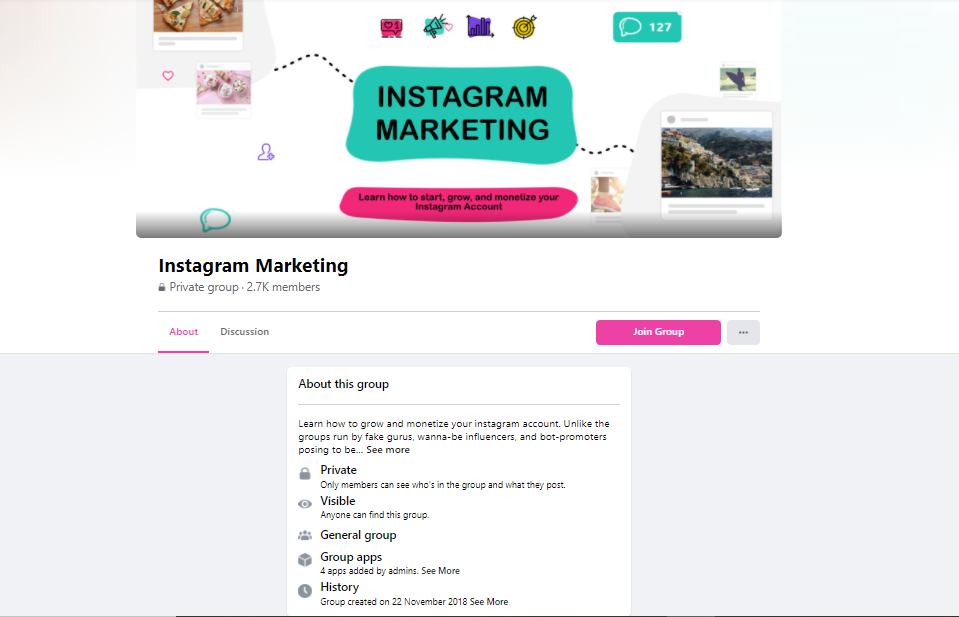This screenshot has width=959, height=617.
Task: Open the three-dots more options menu
Action: pyautogui.click(x=743, y=333)
